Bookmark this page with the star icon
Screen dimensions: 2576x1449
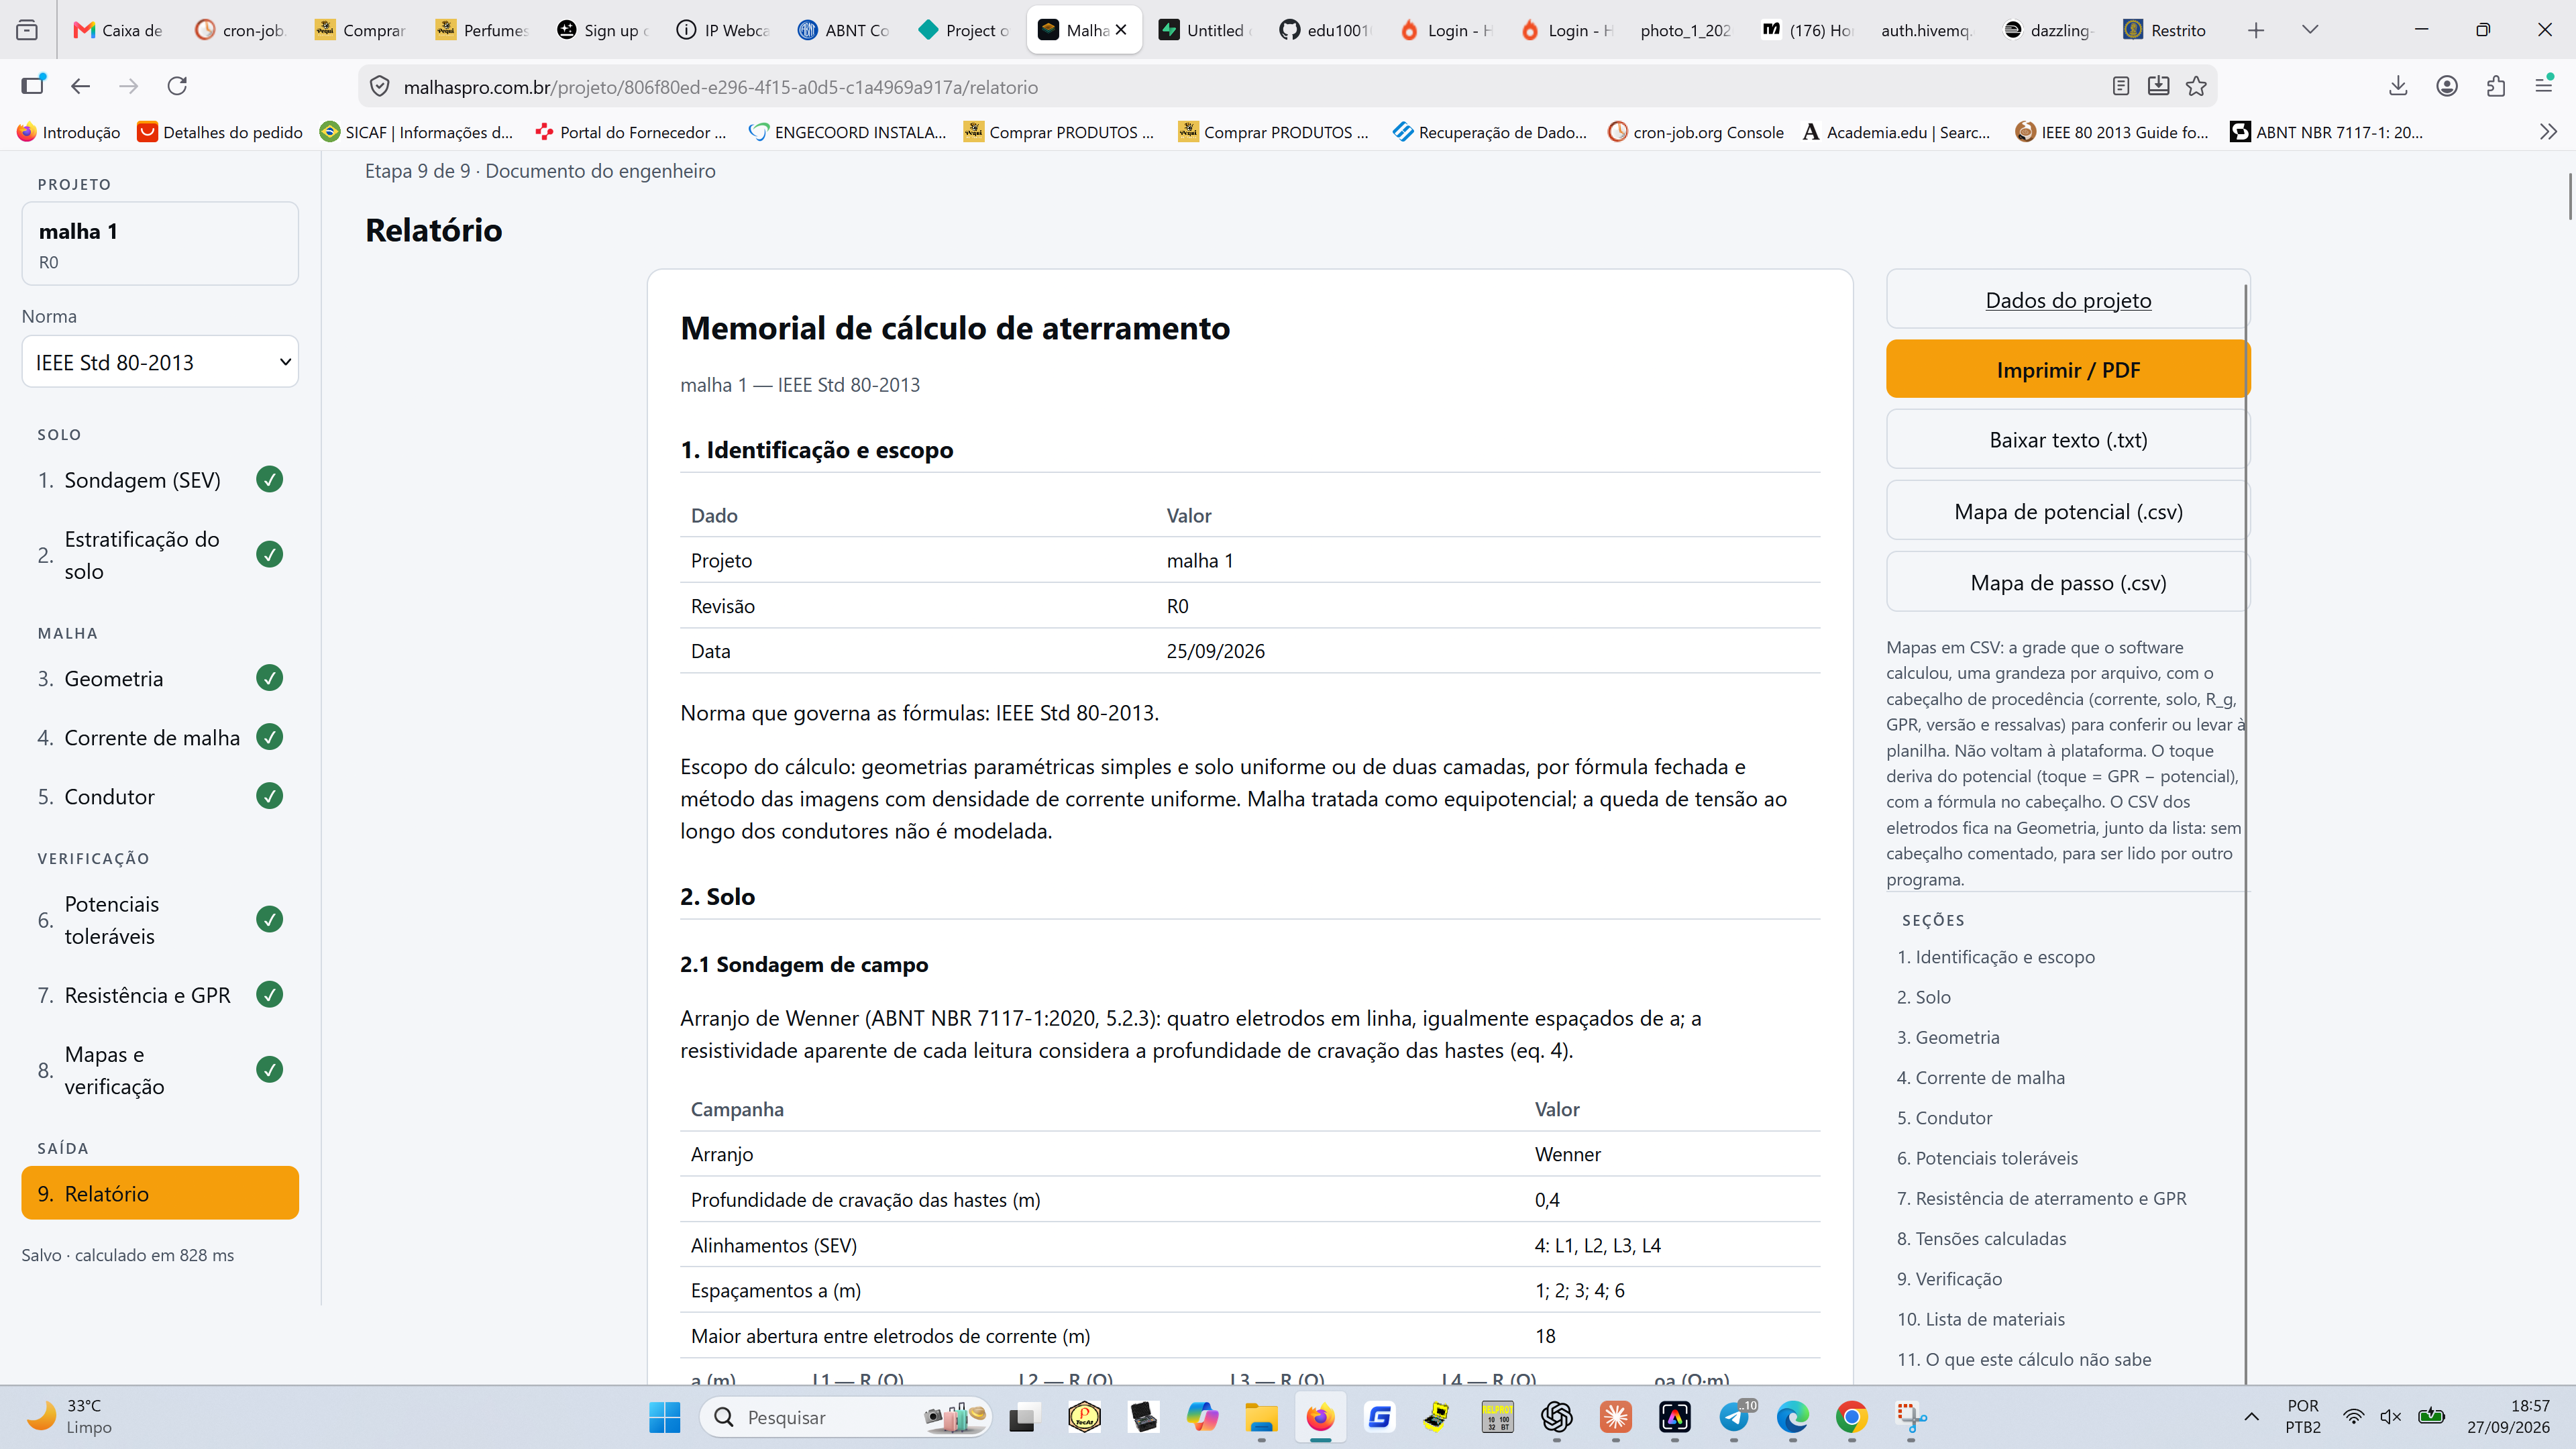click(2196, 86)
